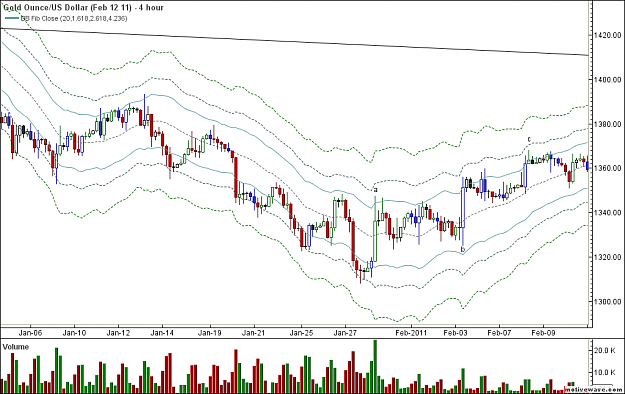Click the tallest green volume bar

[x=375, y=367]
